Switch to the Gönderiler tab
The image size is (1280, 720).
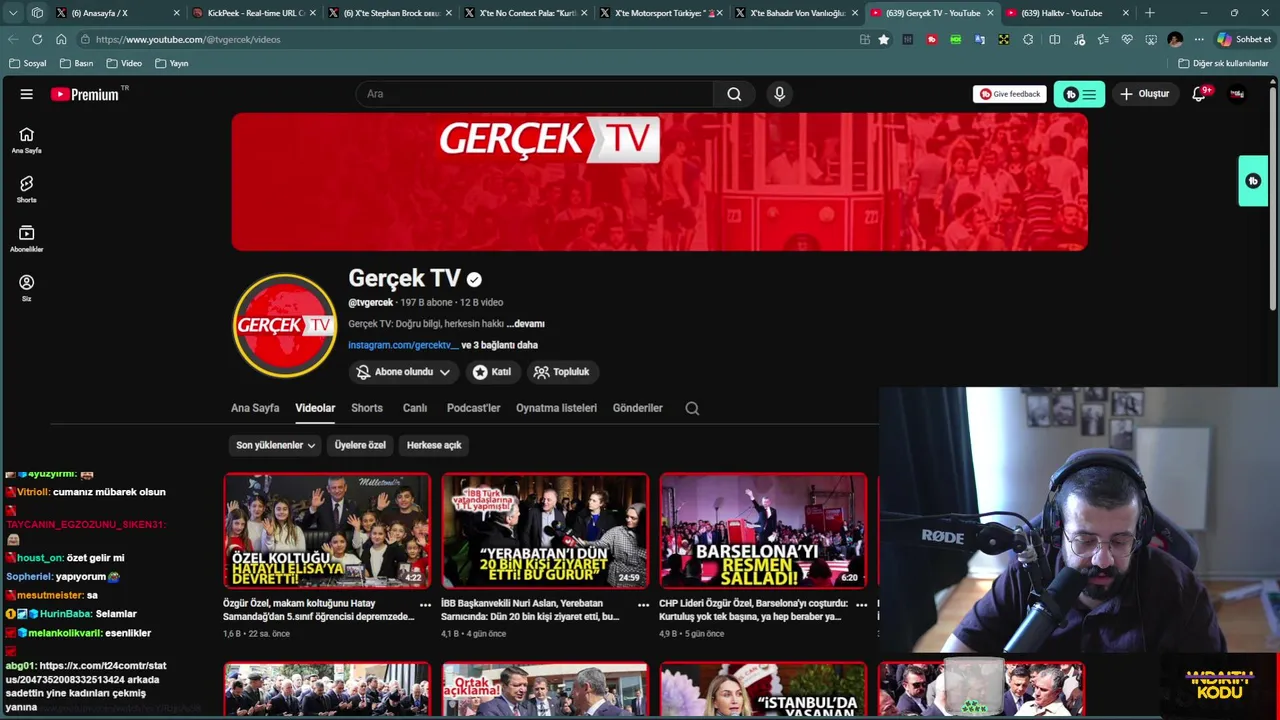638,408
